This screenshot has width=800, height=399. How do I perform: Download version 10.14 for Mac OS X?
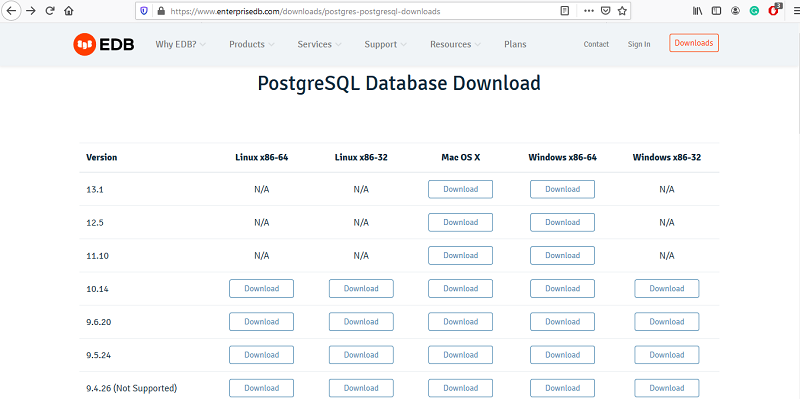460,289
